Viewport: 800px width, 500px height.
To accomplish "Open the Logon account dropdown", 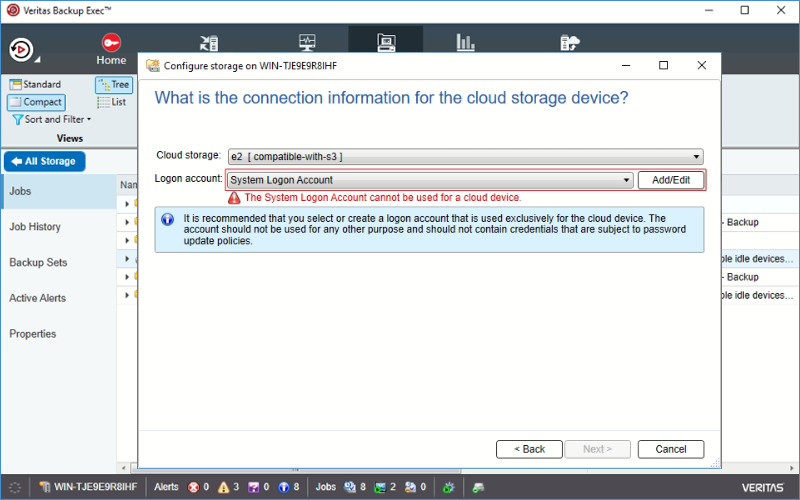I will click(430, 180).
